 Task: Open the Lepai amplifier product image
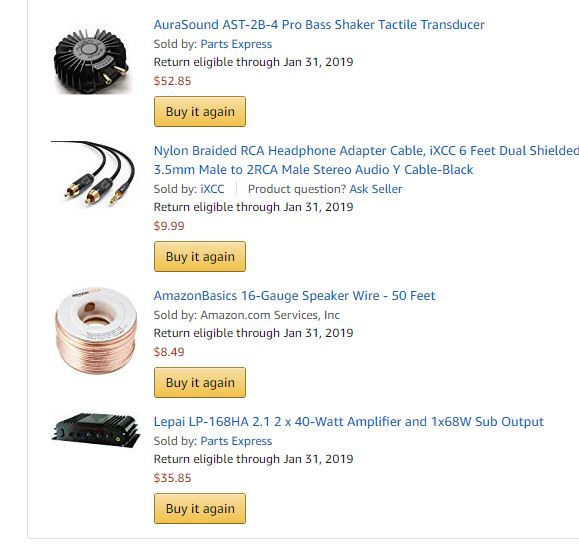pyautogui.click(x=96, y=431)
